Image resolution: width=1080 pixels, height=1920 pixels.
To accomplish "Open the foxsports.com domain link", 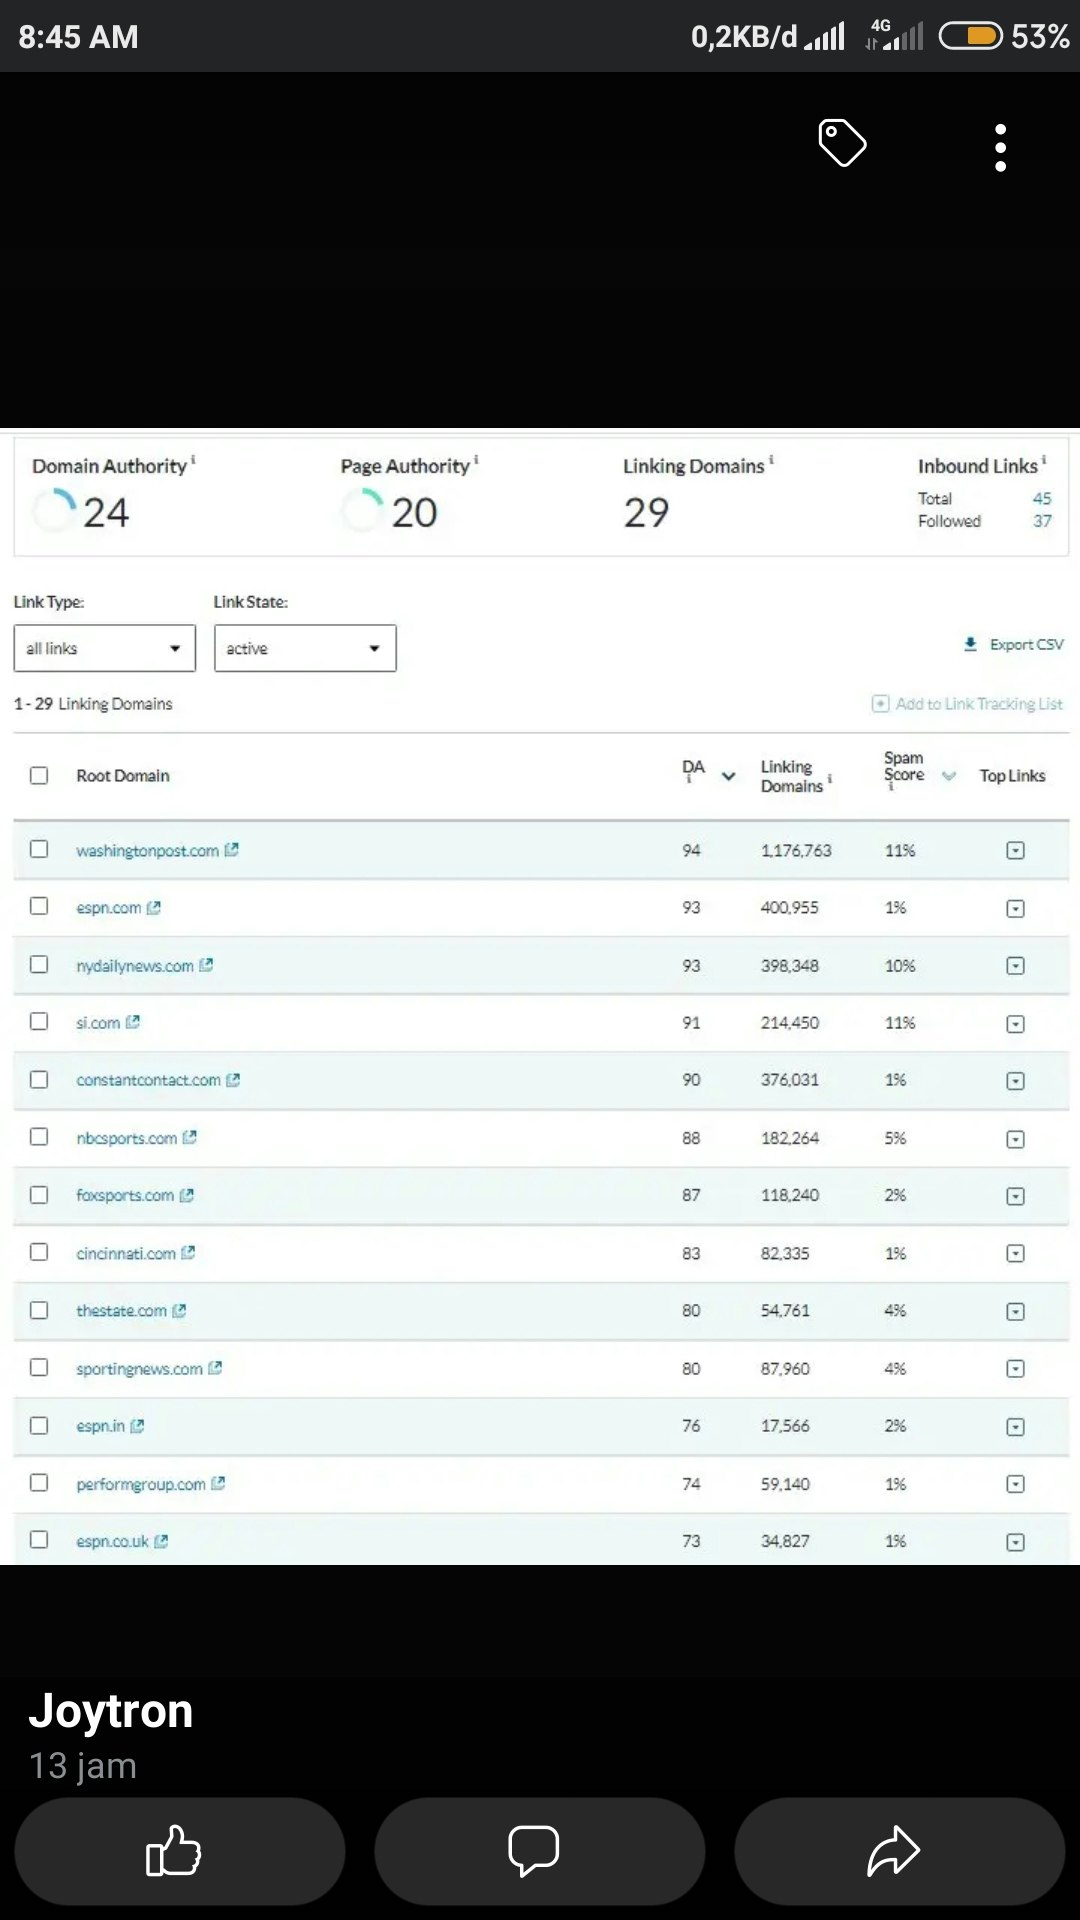I will pos(125,1195).
